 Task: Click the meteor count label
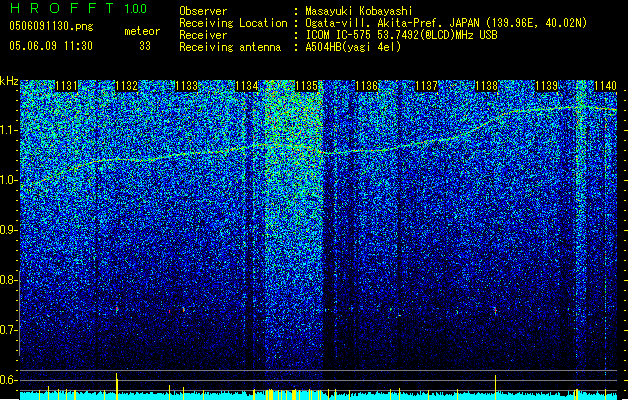point(142,31)
